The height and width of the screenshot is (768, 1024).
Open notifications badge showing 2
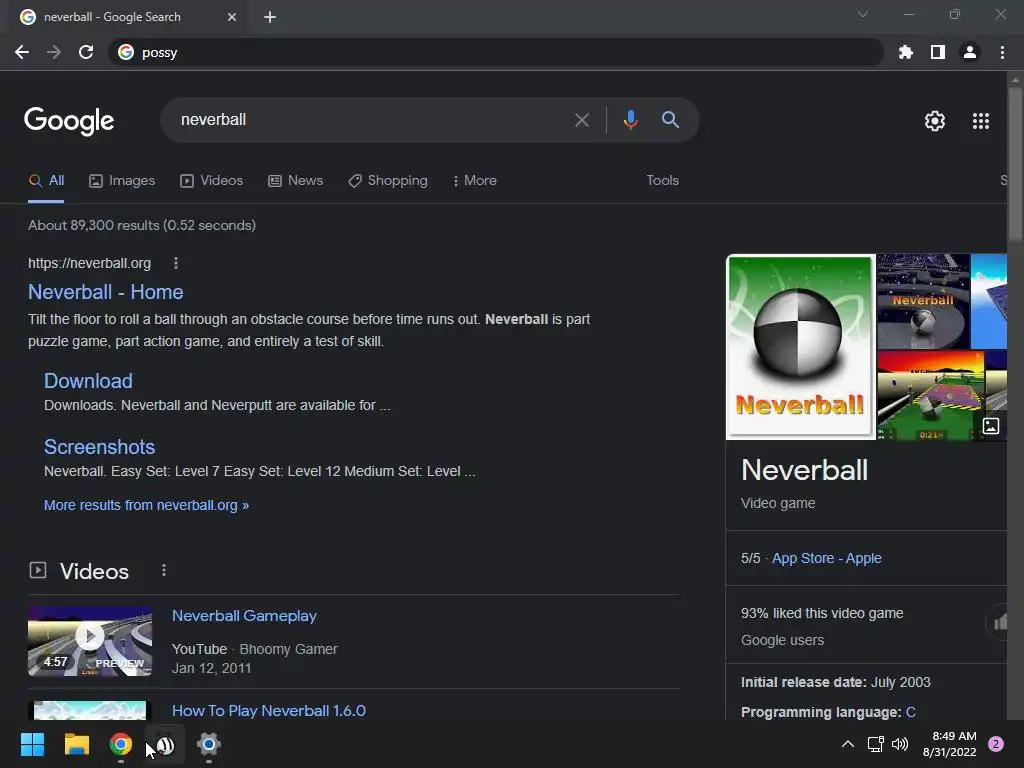pyautogui.click(x=996, y=744)
